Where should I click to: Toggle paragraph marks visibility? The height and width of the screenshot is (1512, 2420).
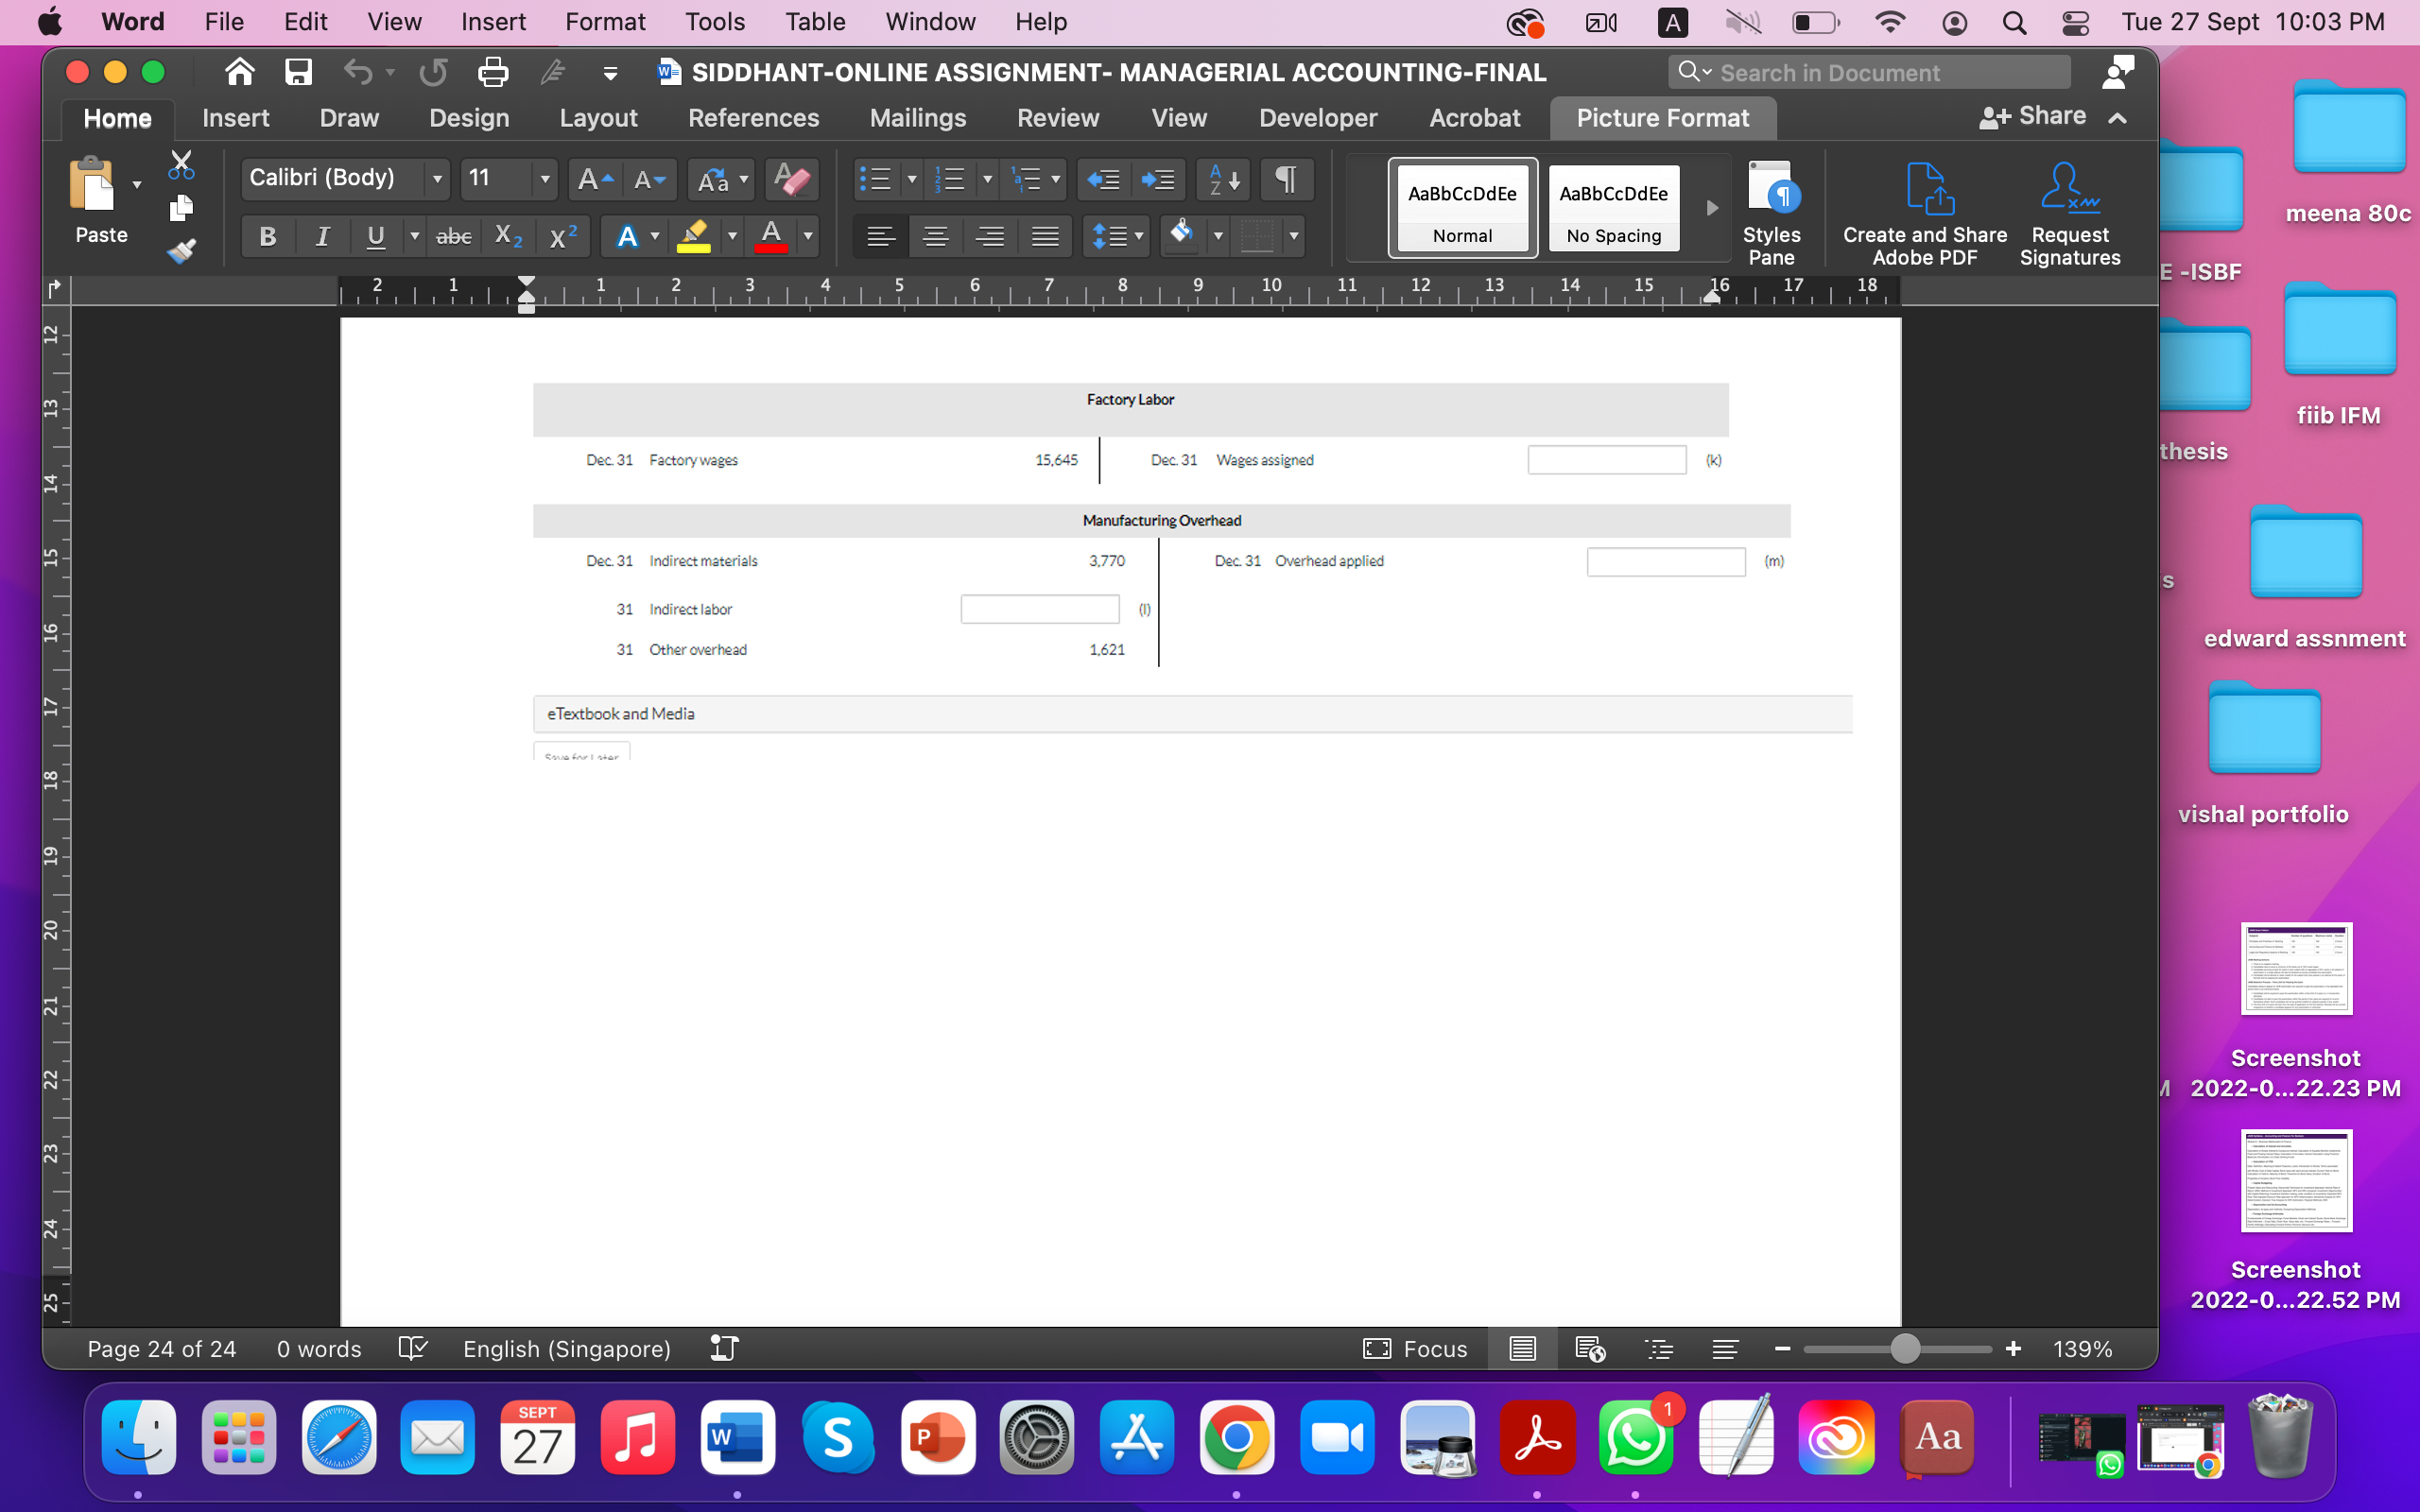pyautogui.click(x=1285, y=179)
